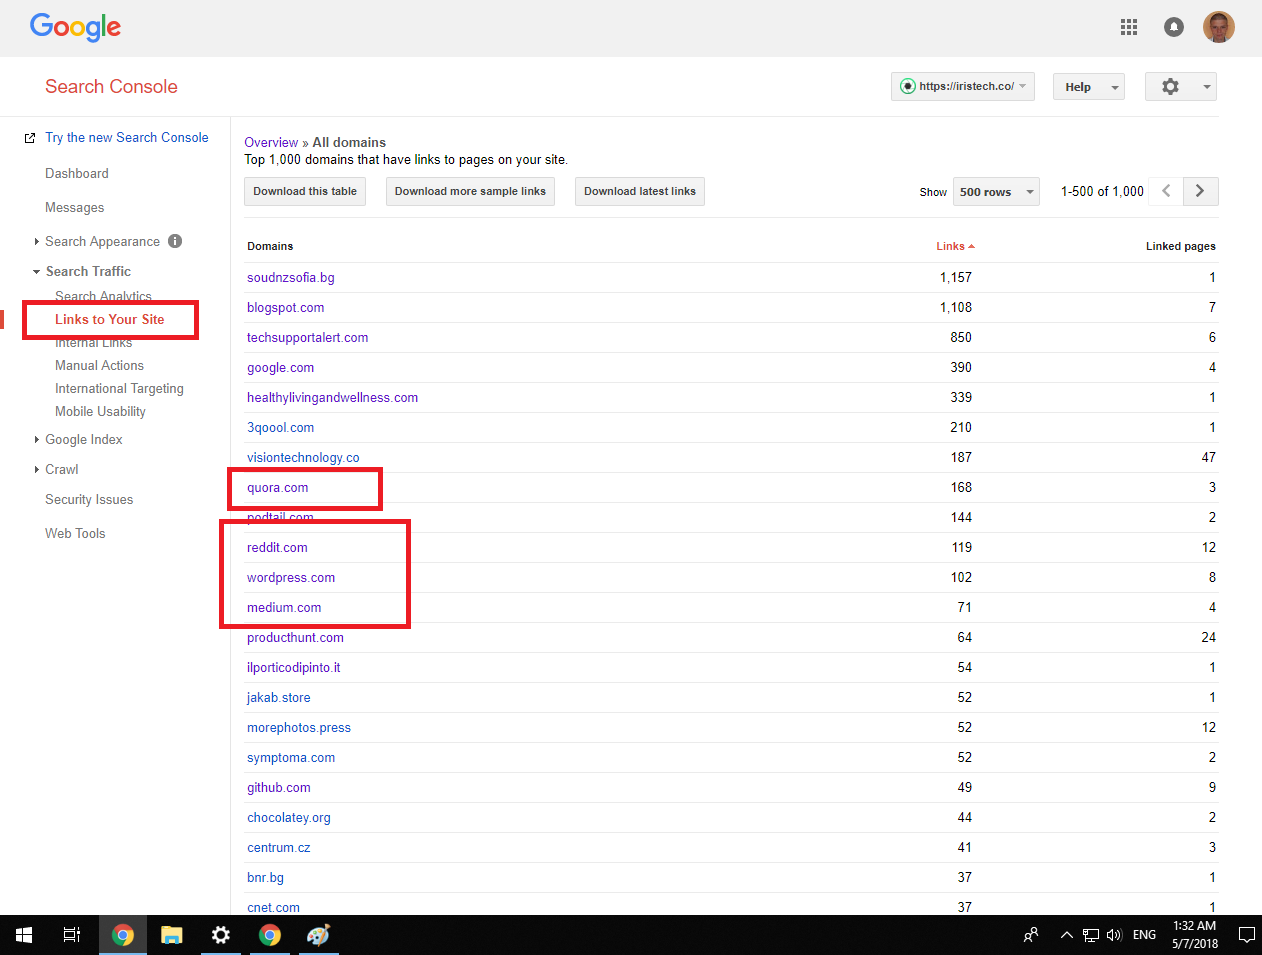The height and width of the screenshot is (955, 1262).
Task: Open the 3qoool.com domain link
Action: click(x=281, y=427)
